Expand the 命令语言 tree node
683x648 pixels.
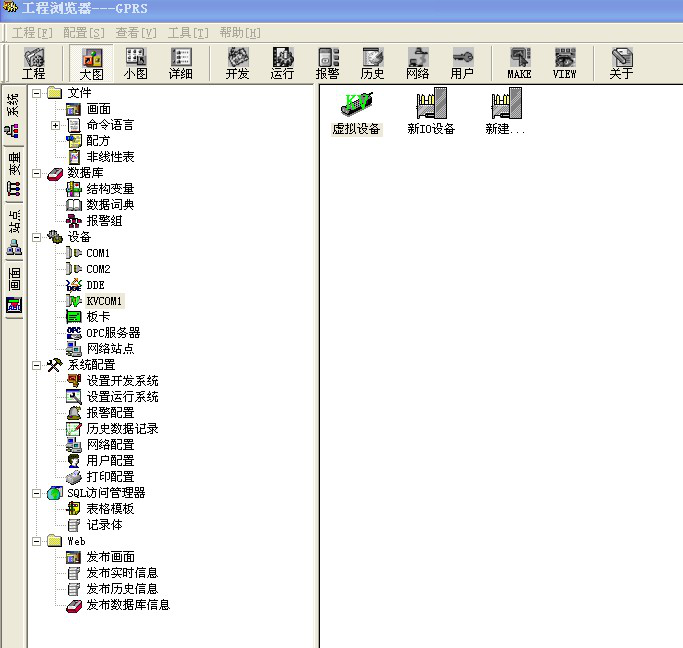point(55,125)
